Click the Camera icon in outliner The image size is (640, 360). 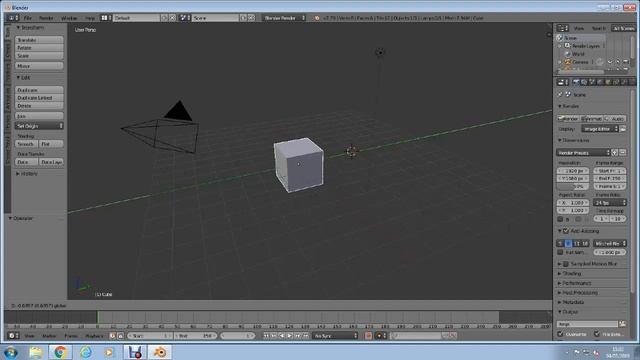click(x=567, y=62)
